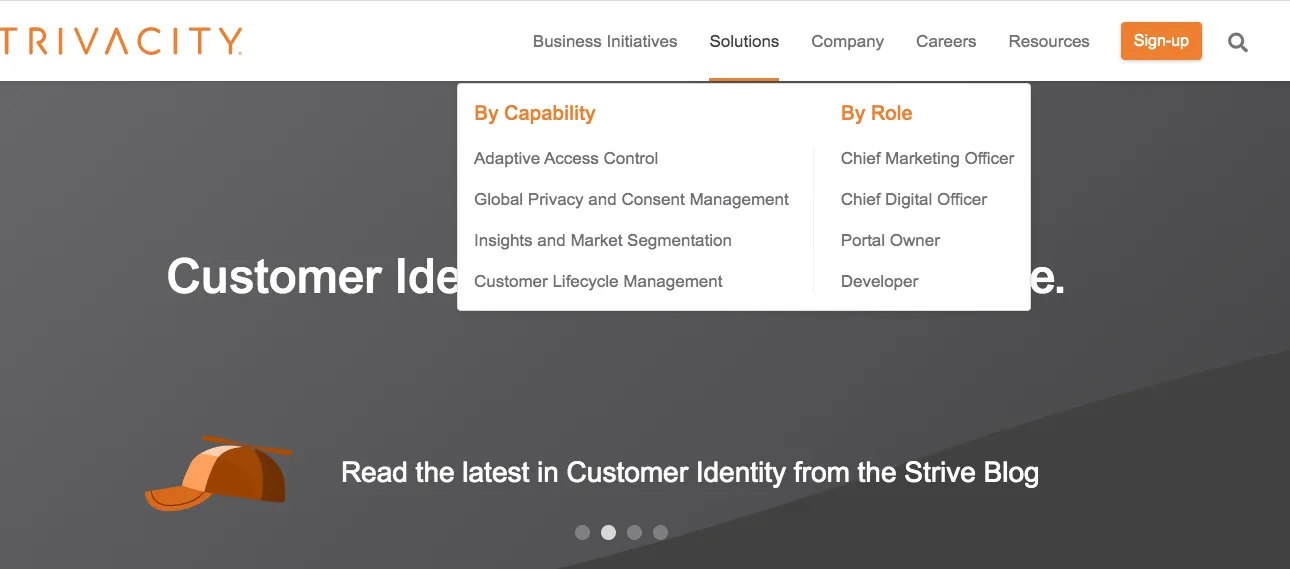The image size is (1290, 569).
Task: Go to Careers in navigation
Action: (946, 41)
